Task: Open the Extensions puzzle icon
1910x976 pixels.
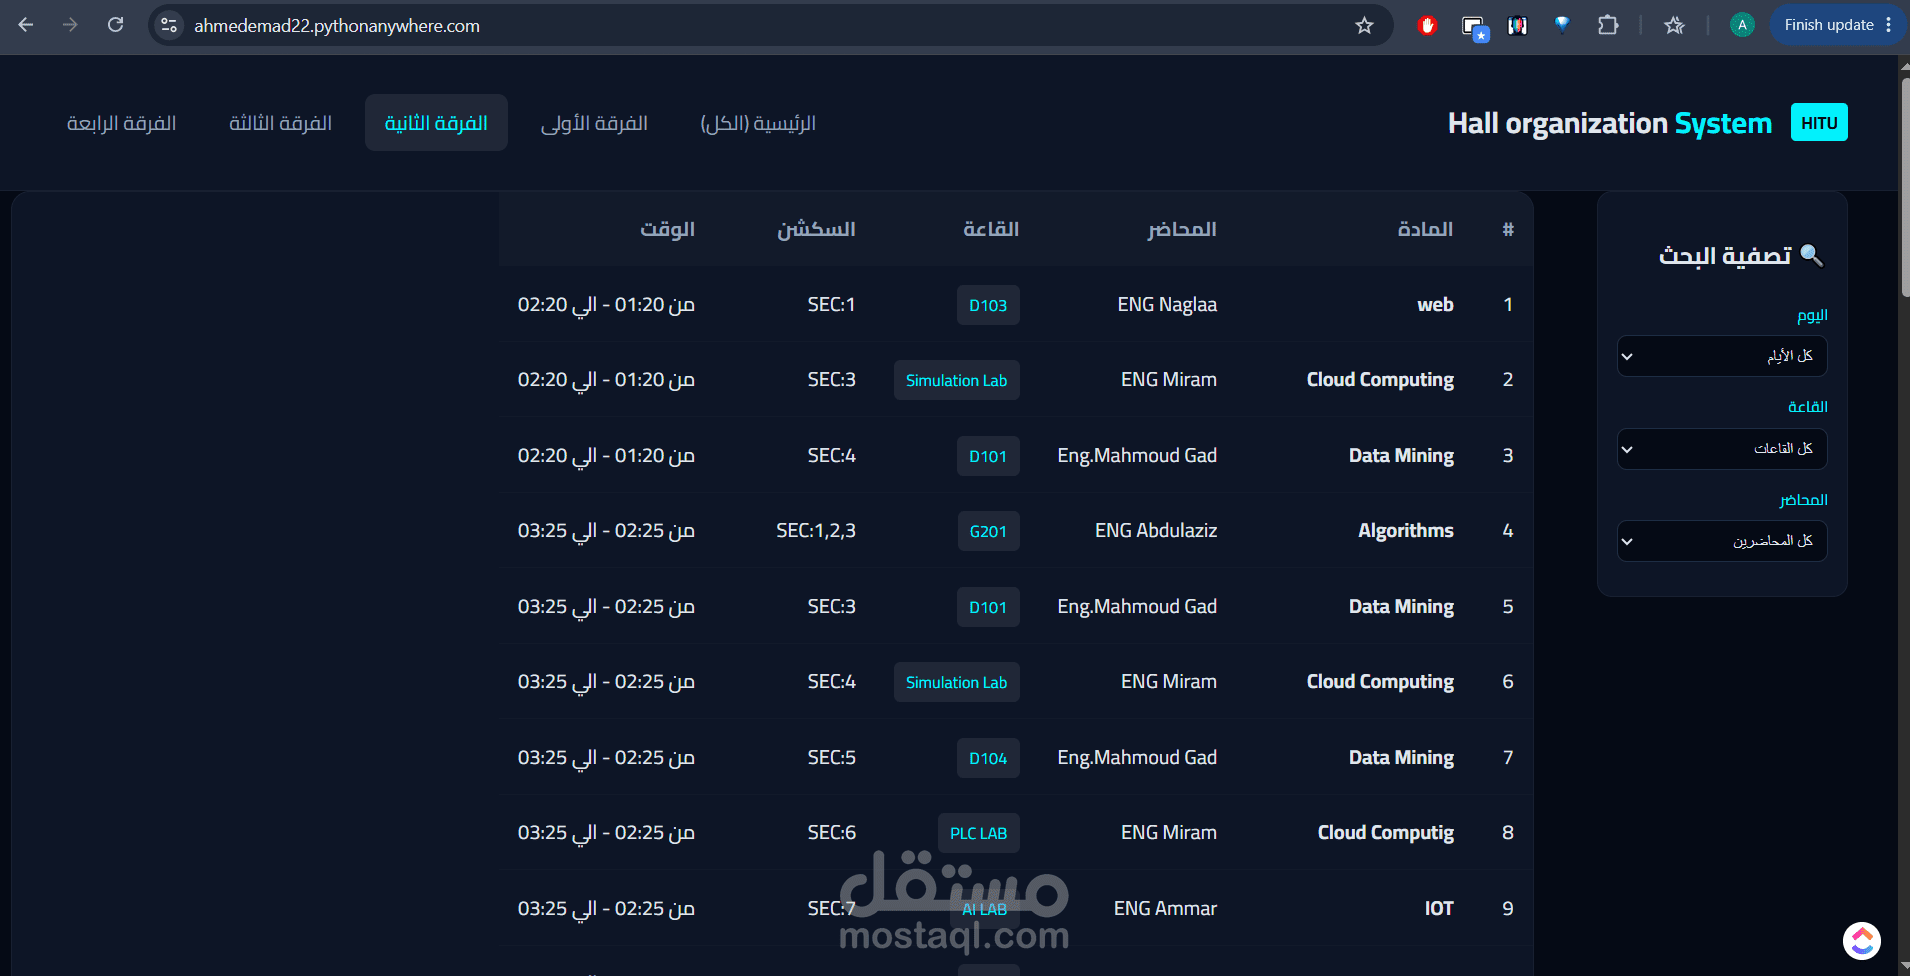Action: [x=1608, y=25]
